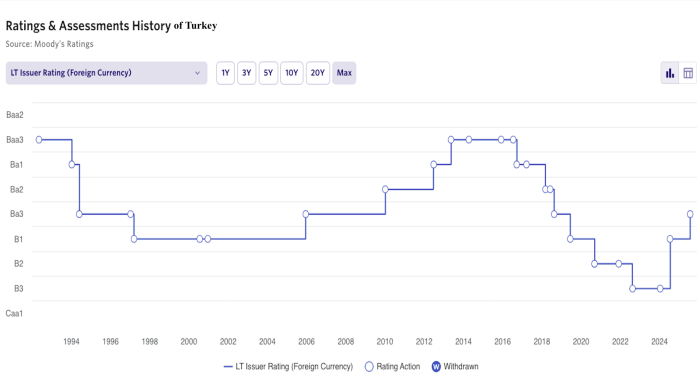Toggle Withdrawn legend marker
Viewport: 700px width, 392px height.
(x=436, y=367)
